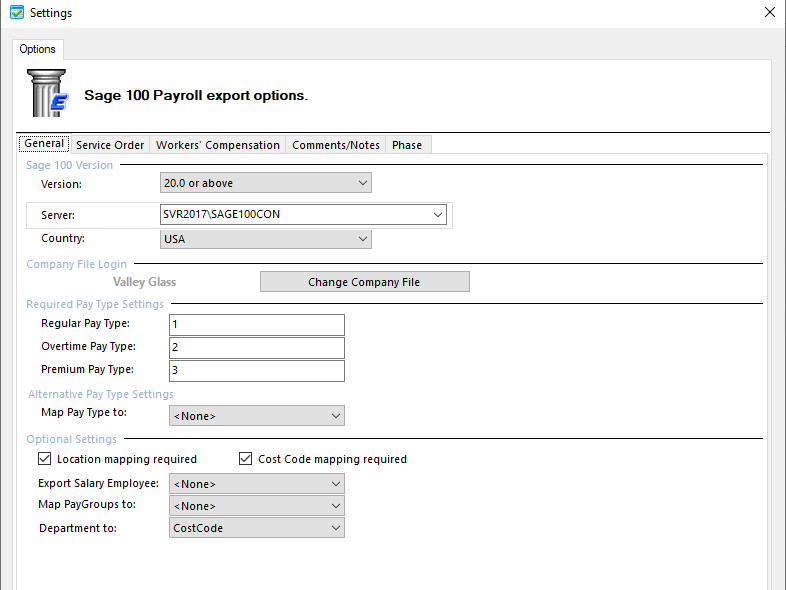
Task: Click the Sage 100 Payroll export options heading
Action: click(196, 95)
